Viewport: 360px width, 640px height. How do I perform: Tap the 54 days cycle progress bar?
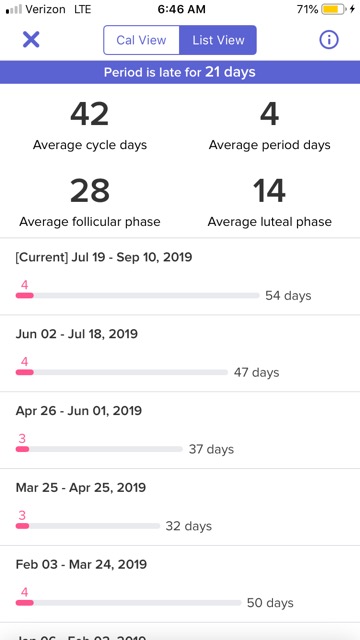(x=138, y=296)
